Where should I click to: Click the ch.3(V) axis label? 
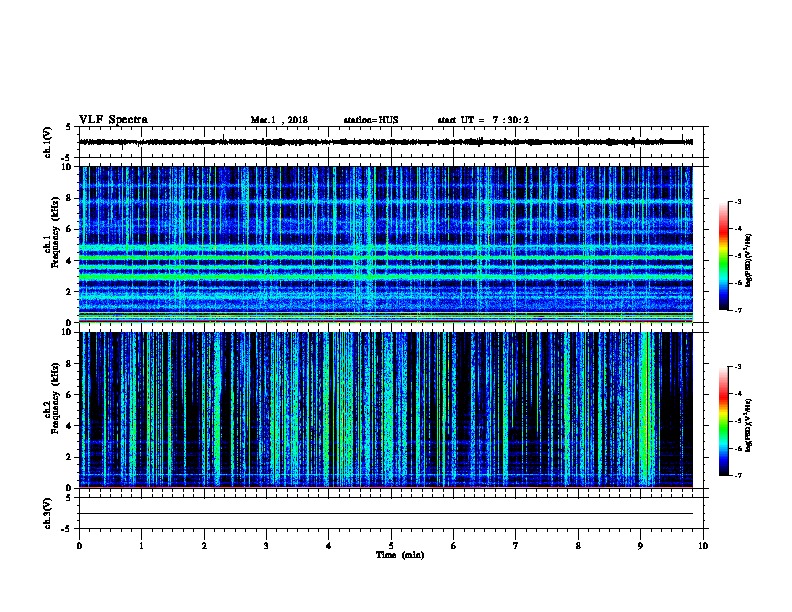point(48,513)
